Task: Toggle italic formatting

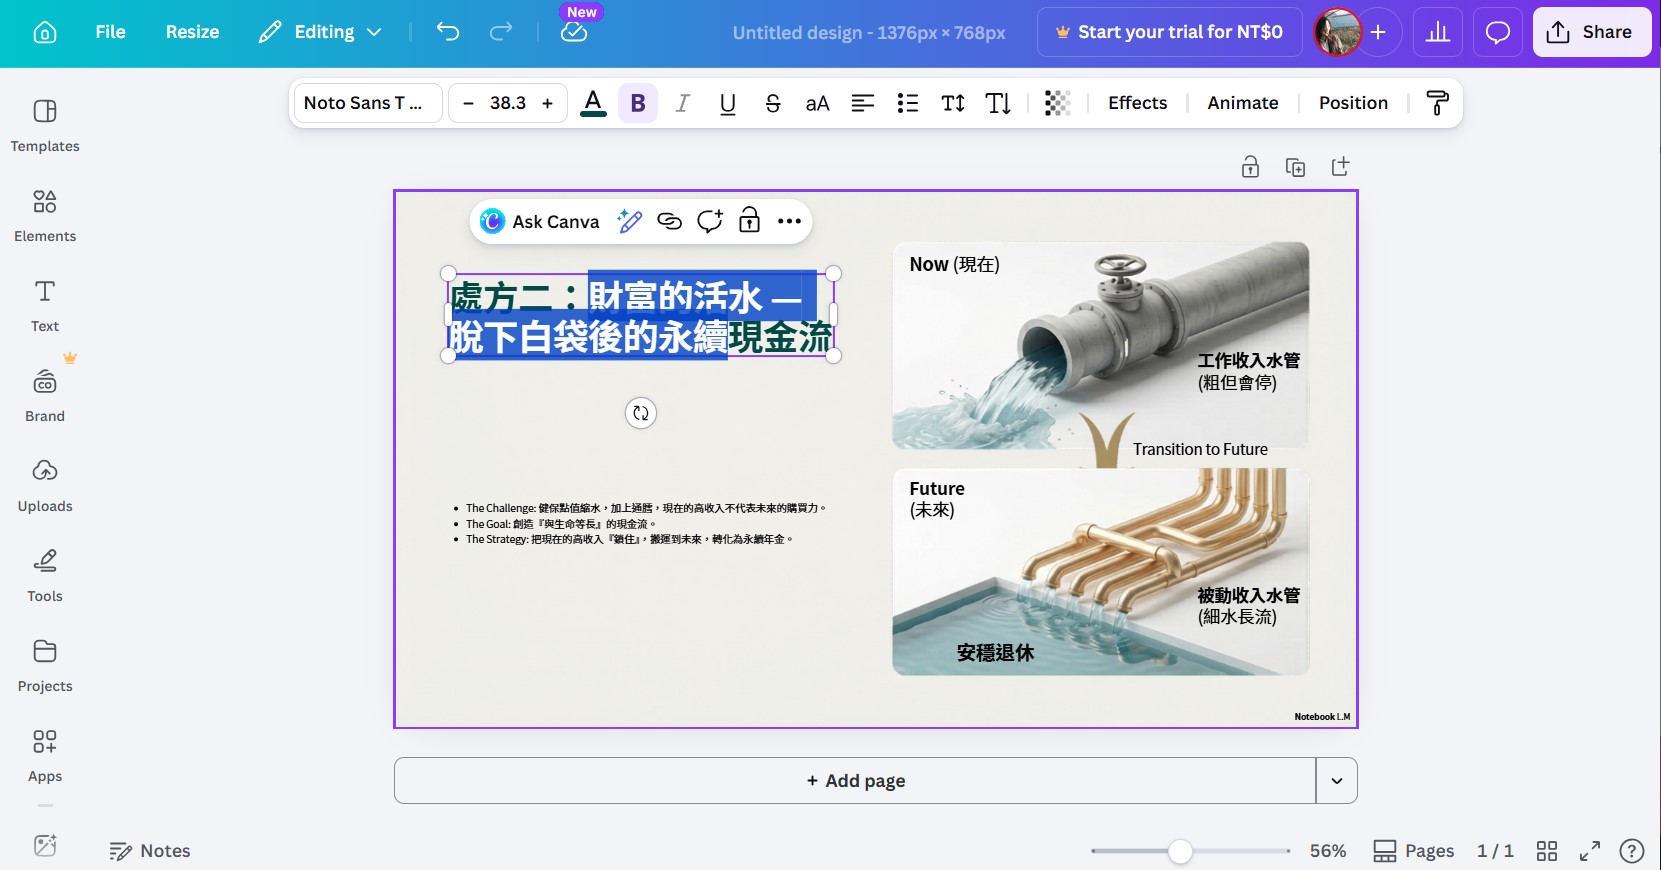Action: pos(683,103)
